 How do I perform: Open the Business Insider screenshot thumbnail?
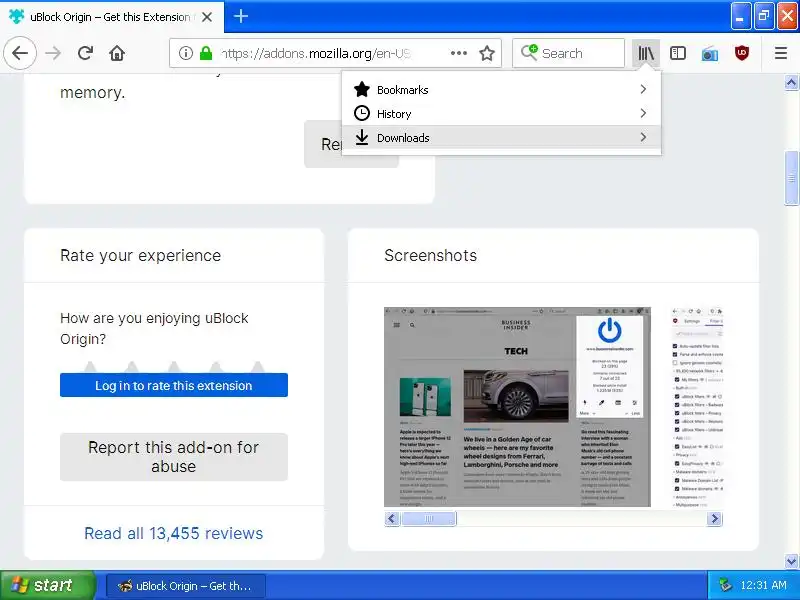click(517, 407)
